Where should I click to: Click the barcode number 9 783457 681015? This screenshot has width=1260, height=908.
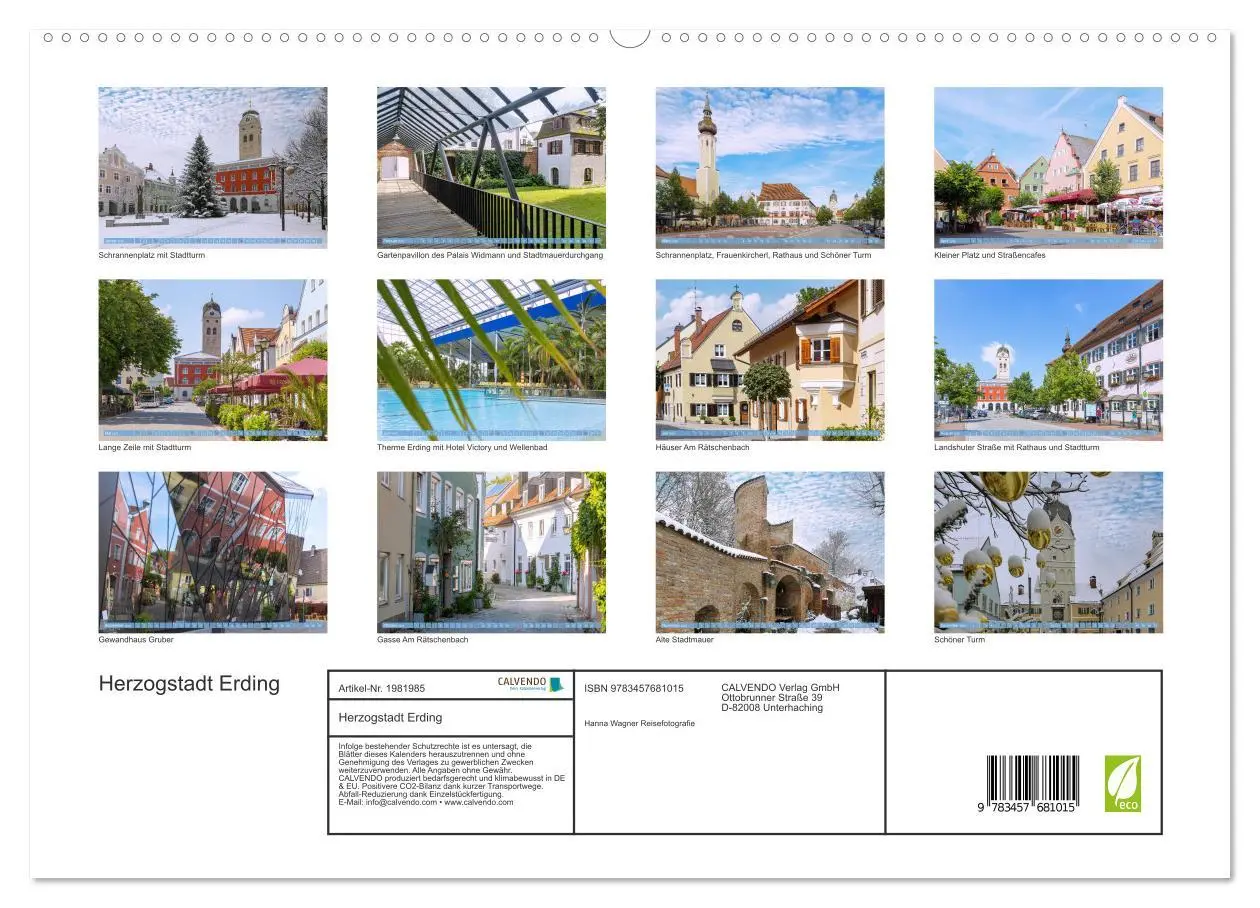pos(1027,807)
